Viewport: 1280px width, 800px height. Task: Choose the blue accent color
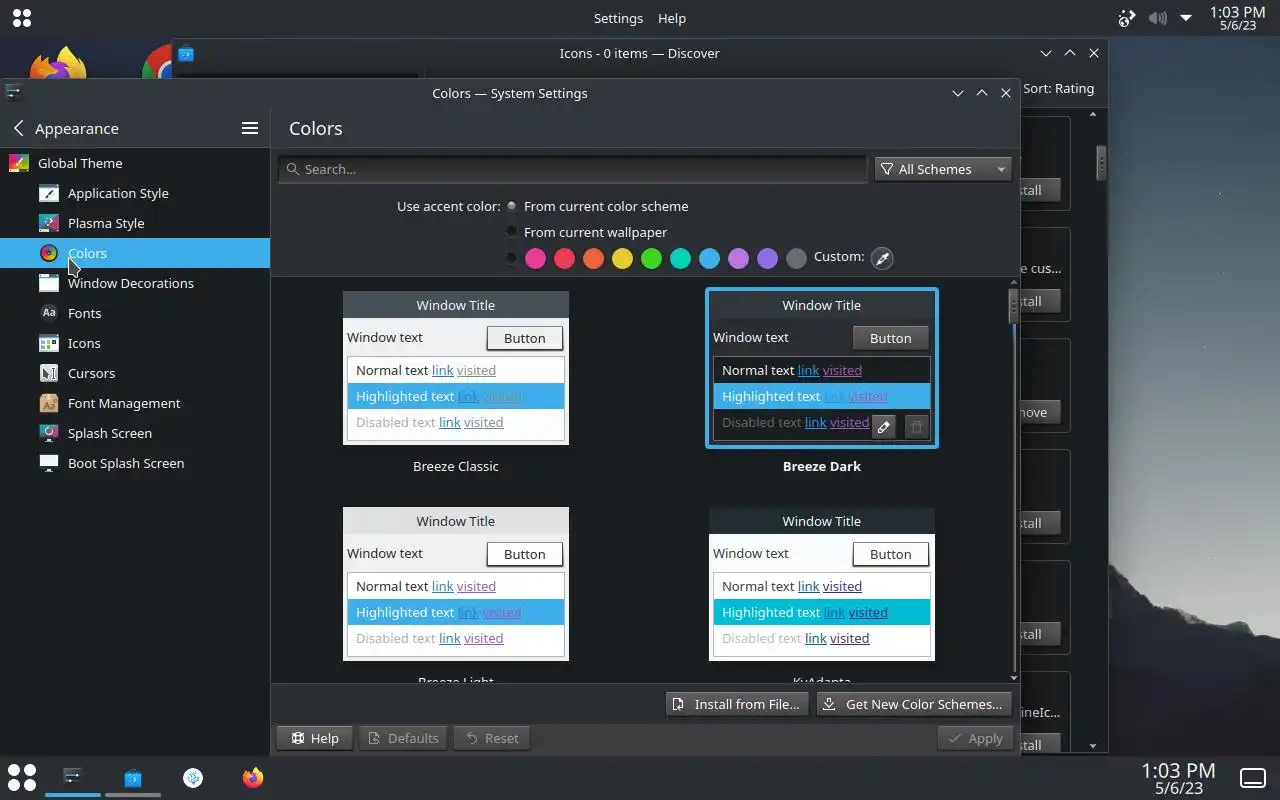(x=709, y=259)
